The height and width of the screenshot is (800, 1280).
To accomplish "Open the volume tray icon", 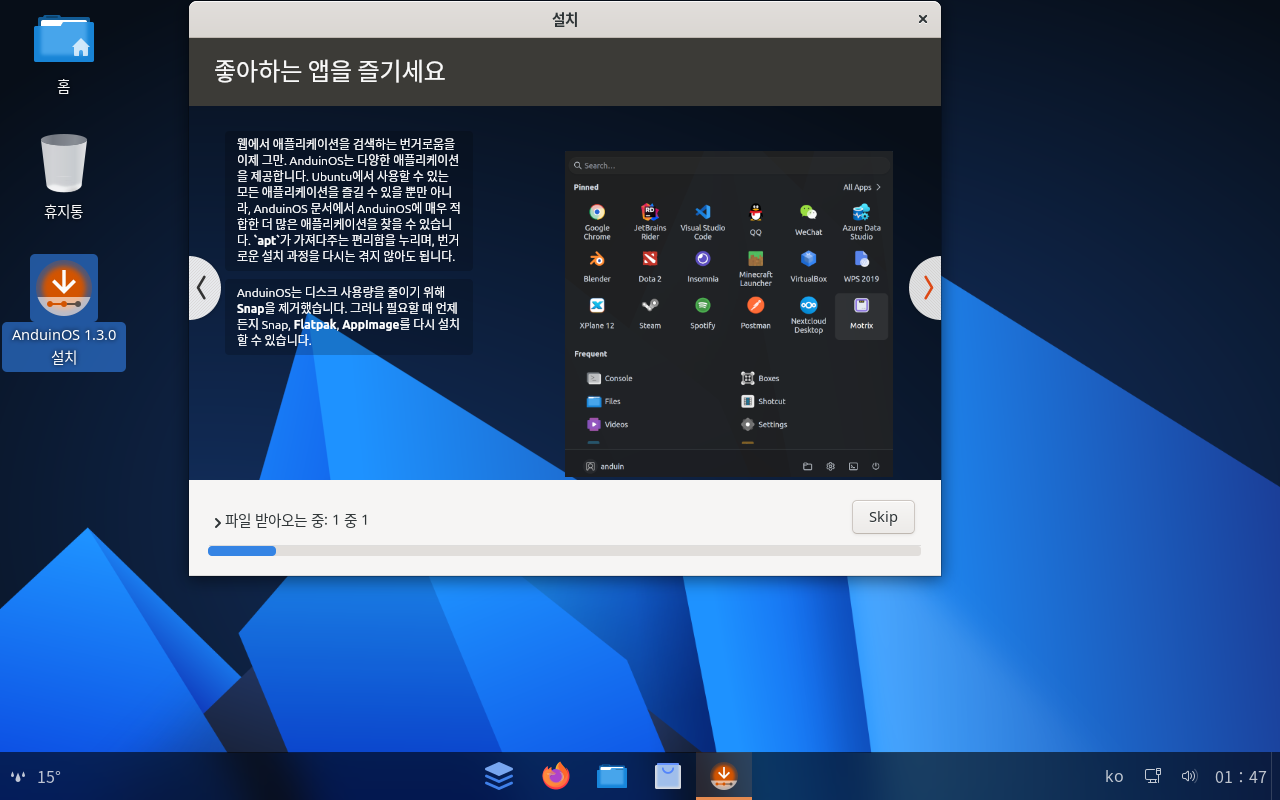I will pyautogui.click(x=1189, y=776).
